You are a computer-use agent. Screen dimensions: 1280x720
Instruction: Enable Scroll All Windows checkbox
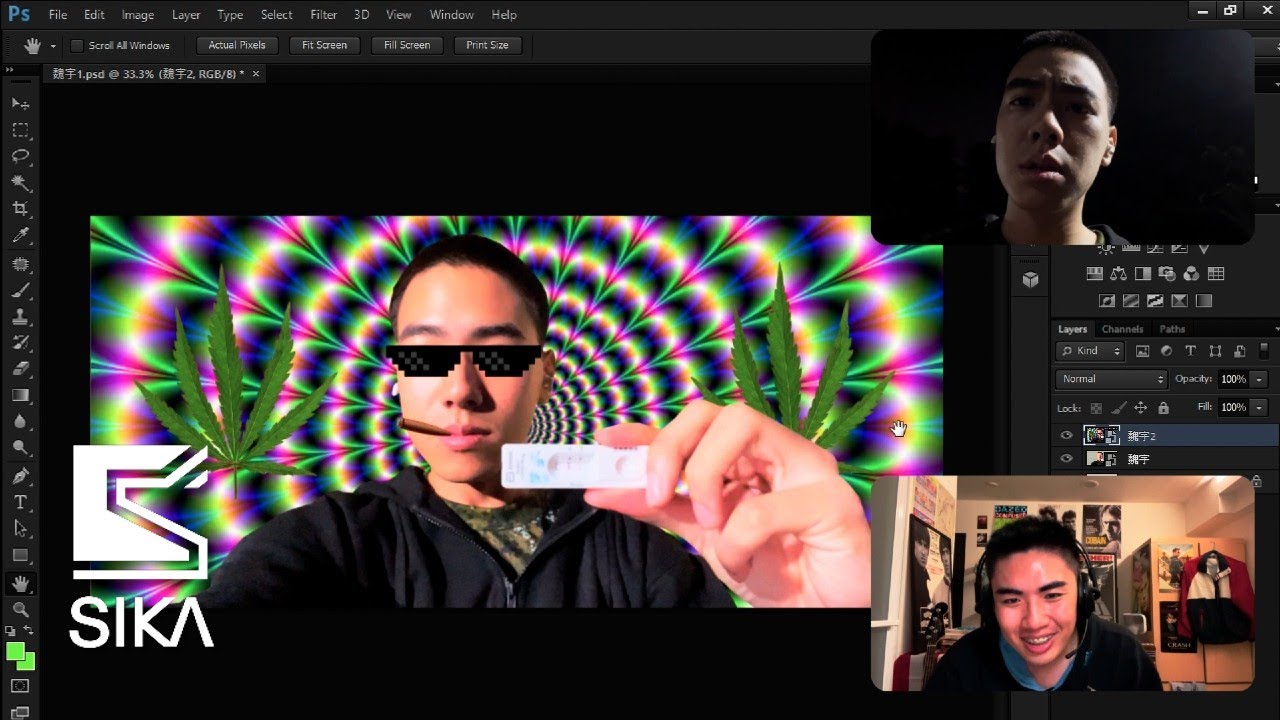pos(77,46)
